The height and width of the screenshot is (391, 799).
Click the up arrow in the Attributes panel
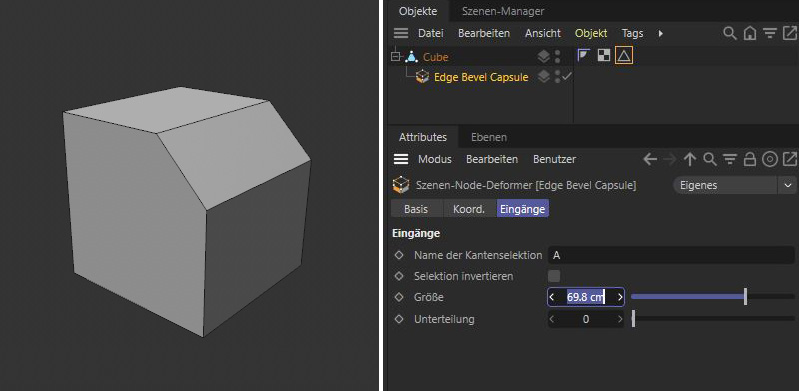pyautogui.click(x=690, y=160)
